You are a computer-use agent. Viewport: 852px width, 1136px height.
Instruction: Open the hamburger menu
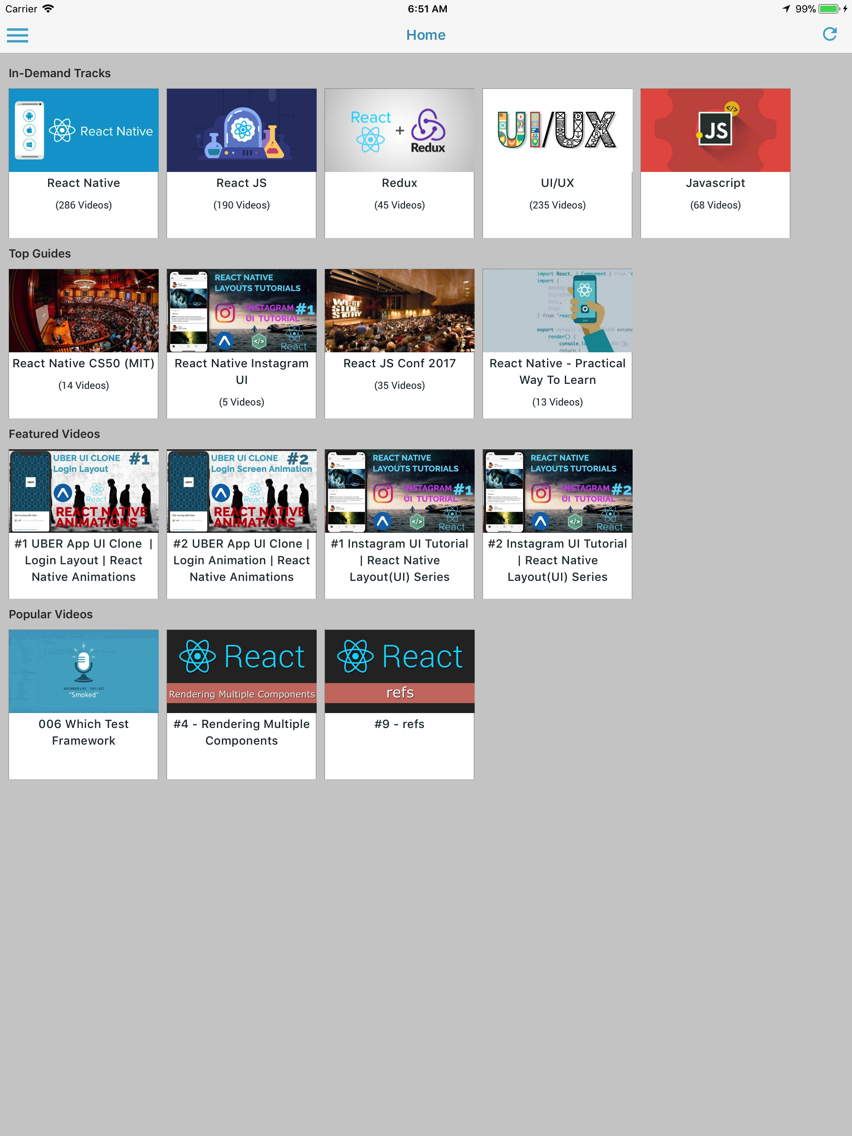coord(17,35)
